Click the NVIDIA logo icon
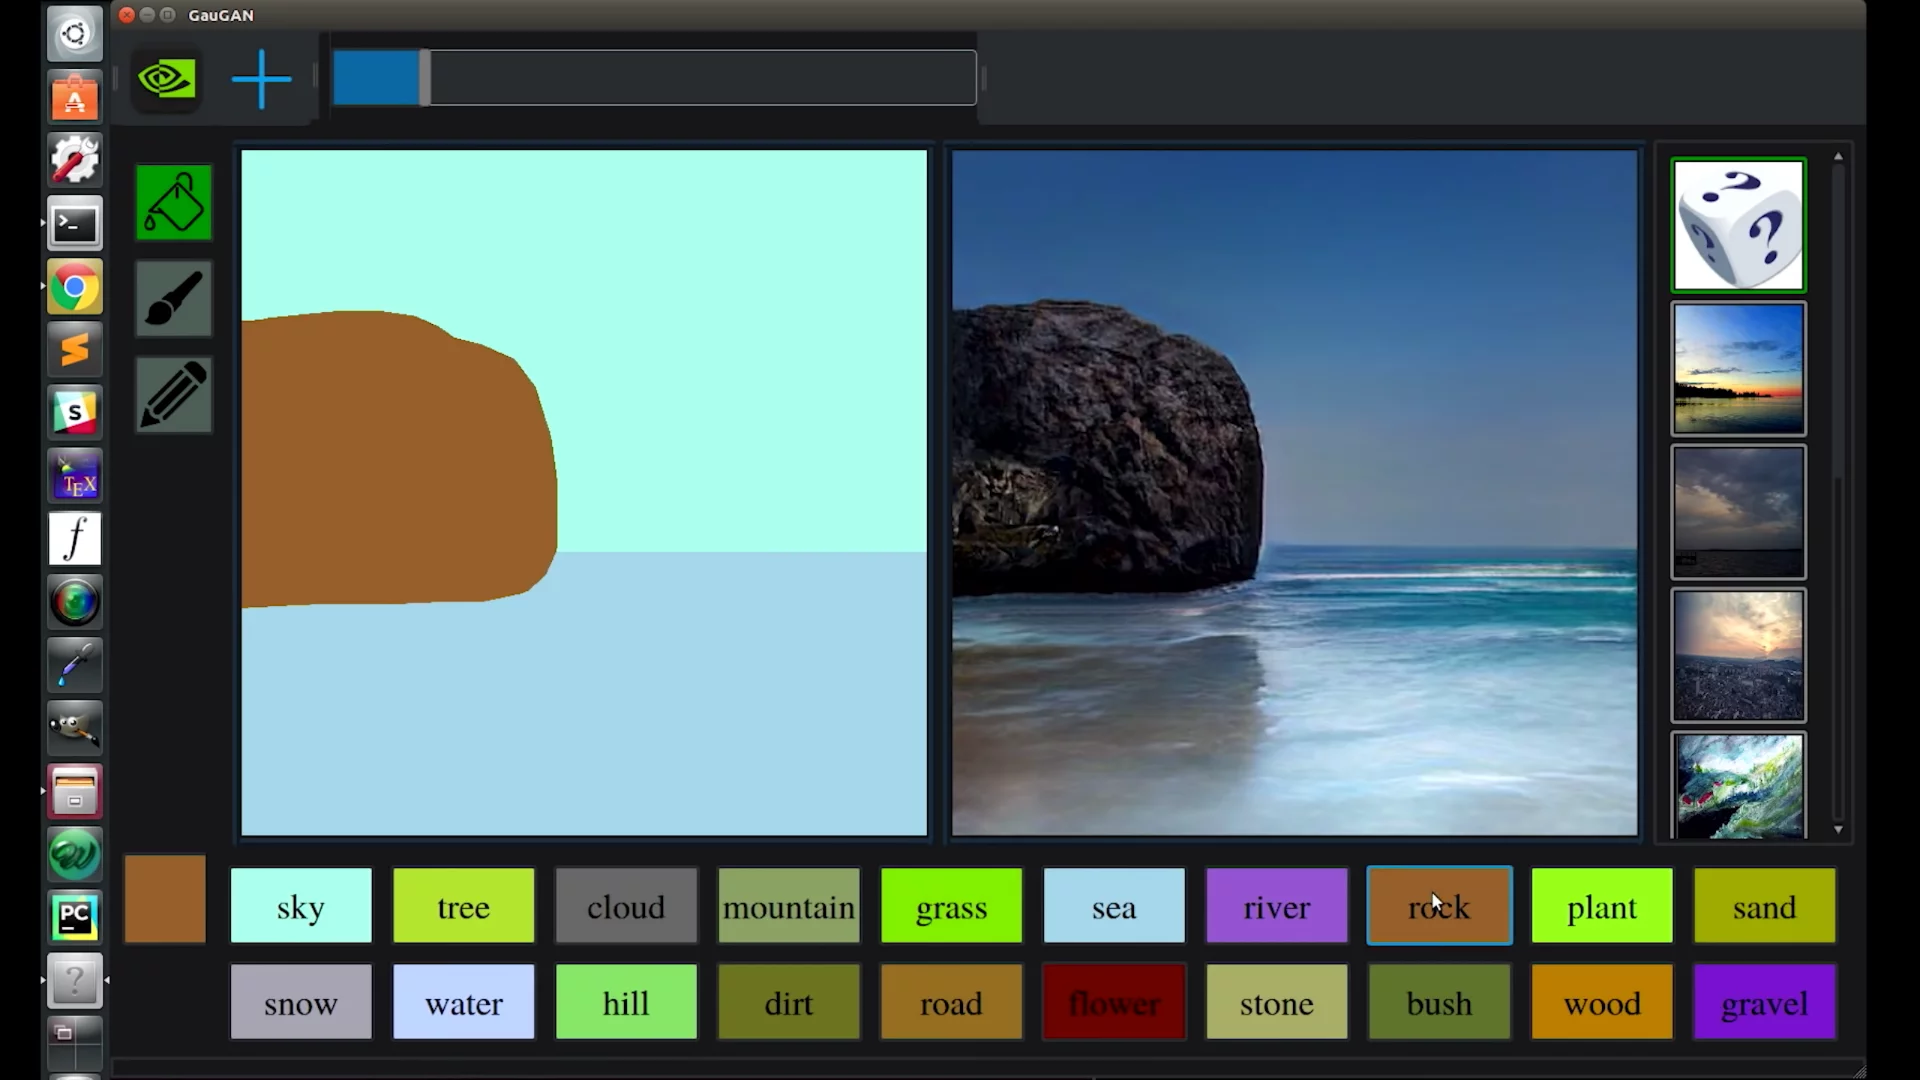This screenshot has width=1920, height=1080. [x=166, y=79]
